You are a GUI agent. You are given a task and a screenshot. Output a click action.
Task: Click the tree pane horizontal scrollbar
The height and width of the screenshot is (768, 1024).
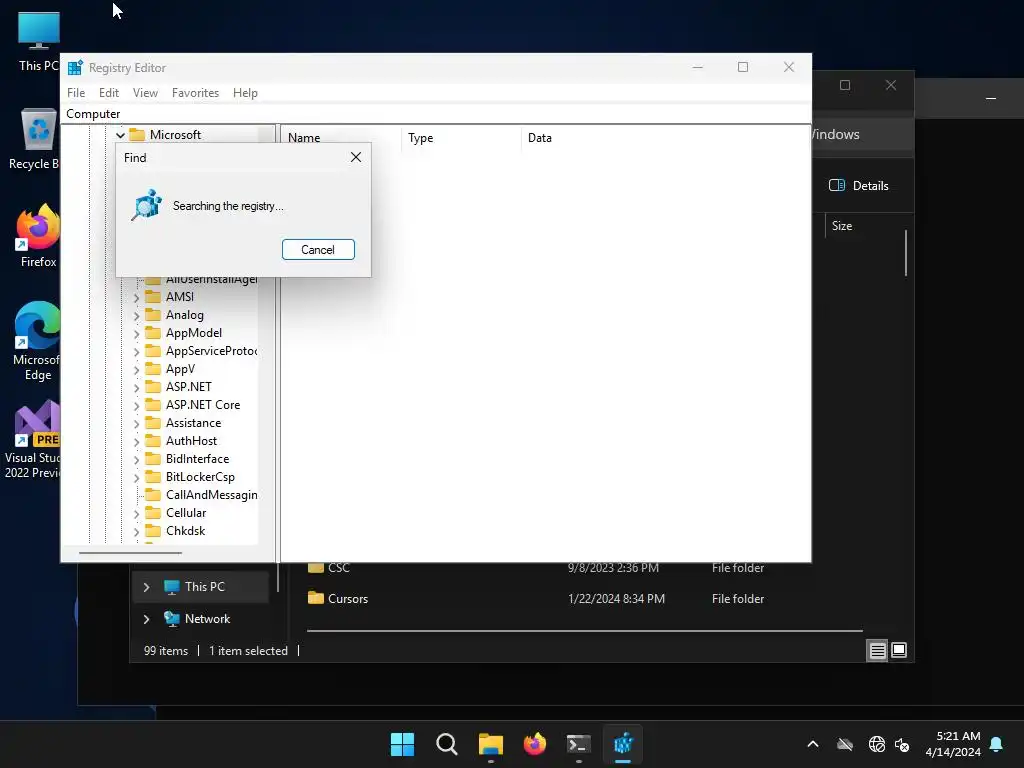click(130, 552)
